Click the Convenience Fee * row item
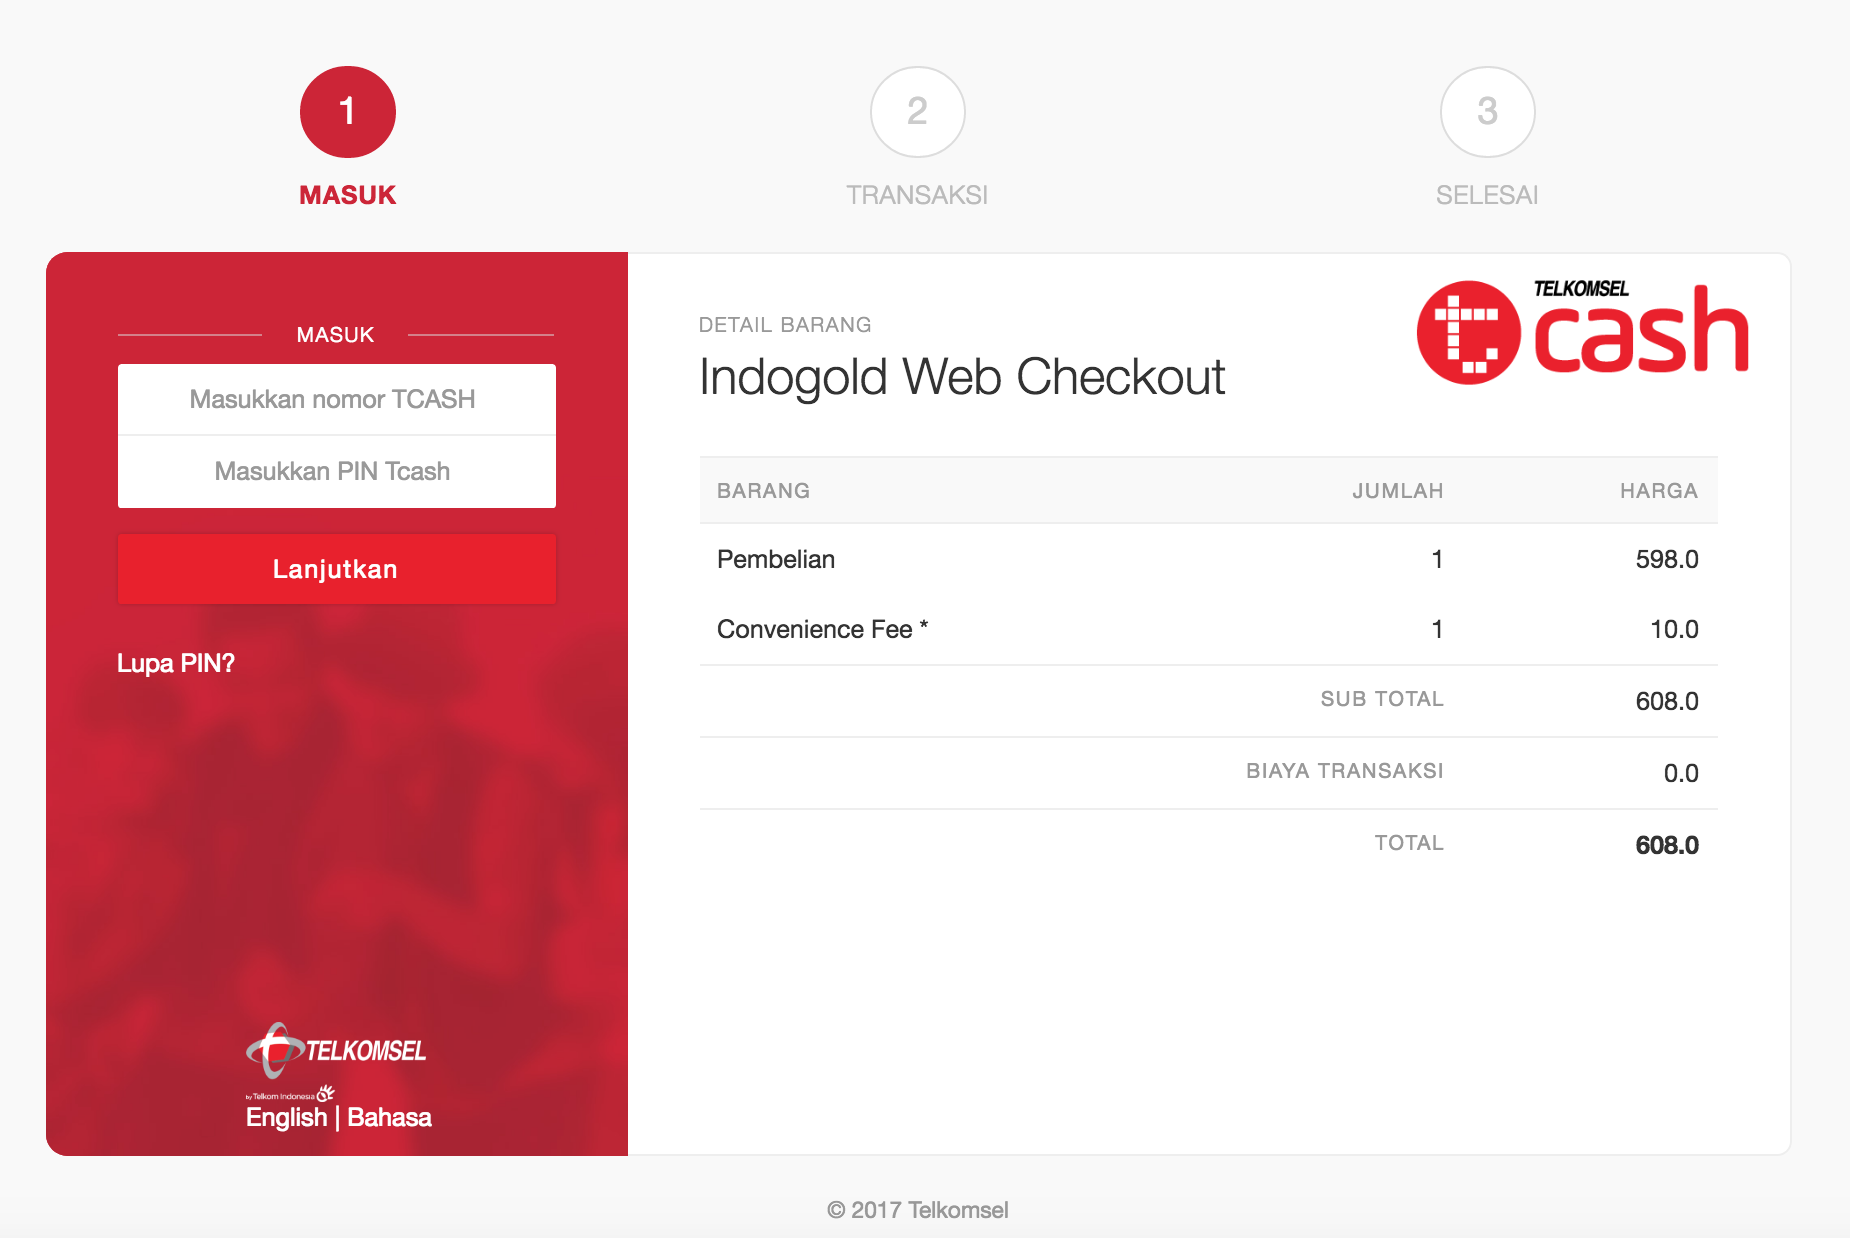Screen dimensions: 1850x1238 click(823, 629)
